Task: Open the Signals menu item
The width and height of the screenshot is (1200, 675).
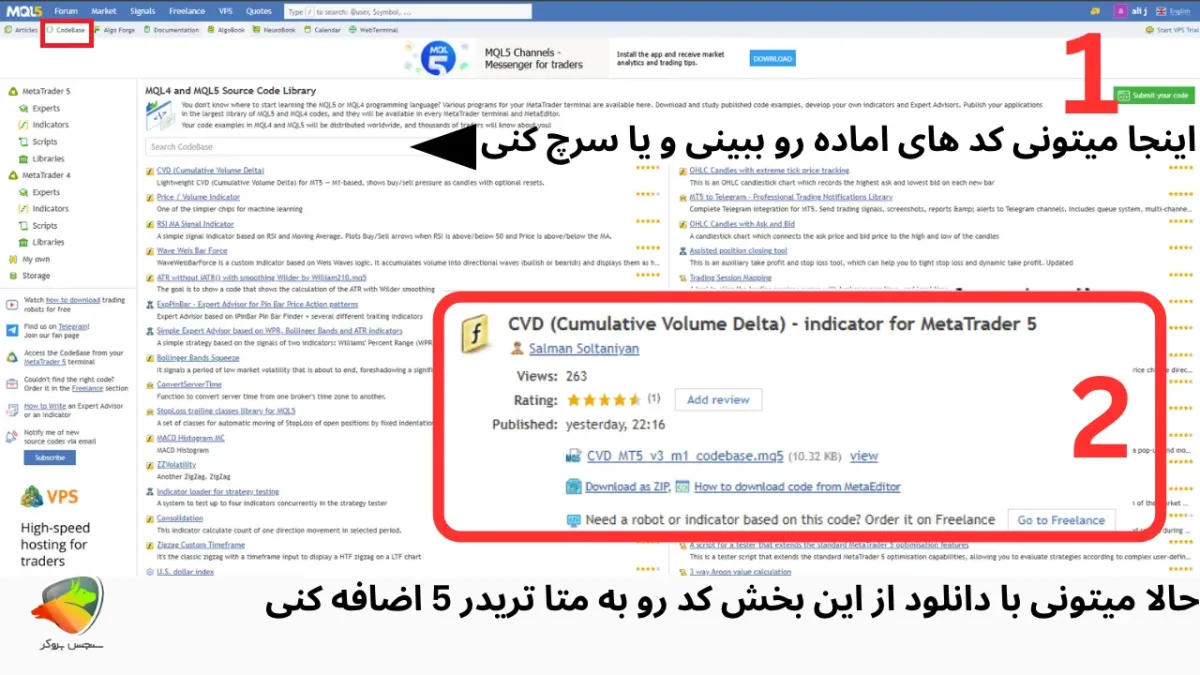Action: click(x=142, y=11)
